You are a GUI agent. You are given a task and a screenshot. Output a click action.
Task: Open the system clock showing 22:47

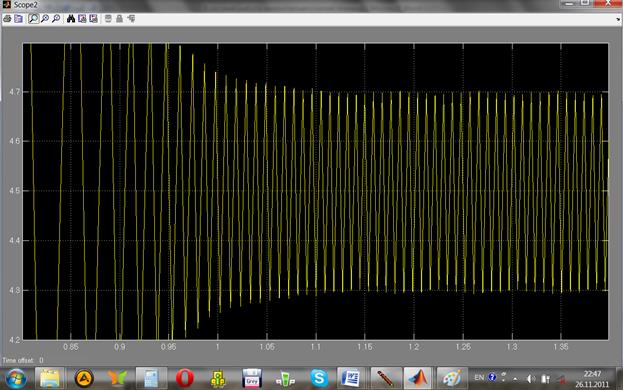592,379
